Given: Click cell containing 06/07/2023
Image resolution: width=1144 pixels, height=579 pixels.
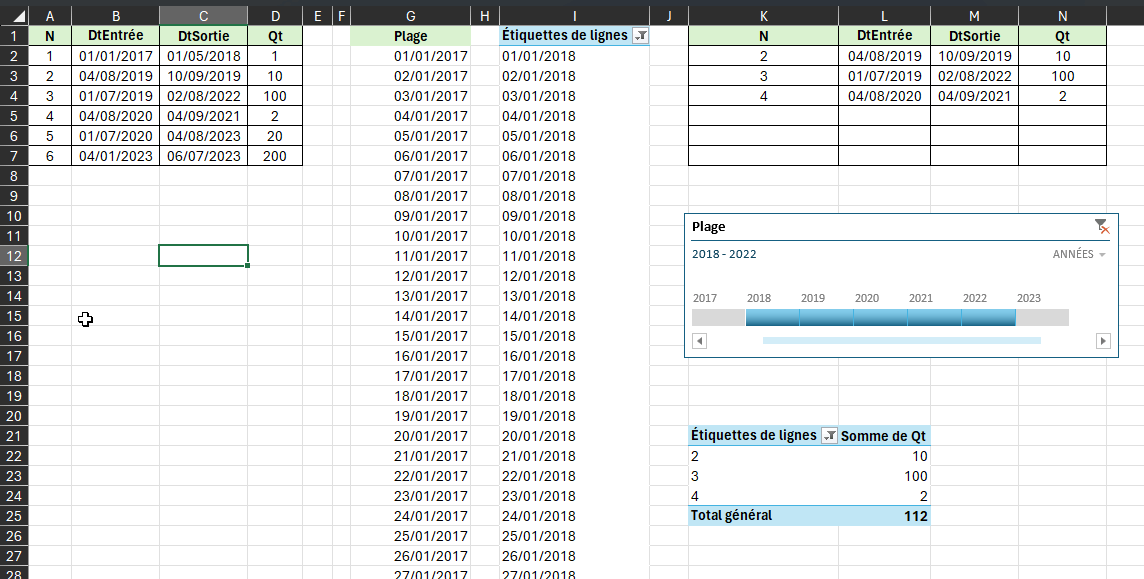Looking at the screenshot, I should [204, 156].
